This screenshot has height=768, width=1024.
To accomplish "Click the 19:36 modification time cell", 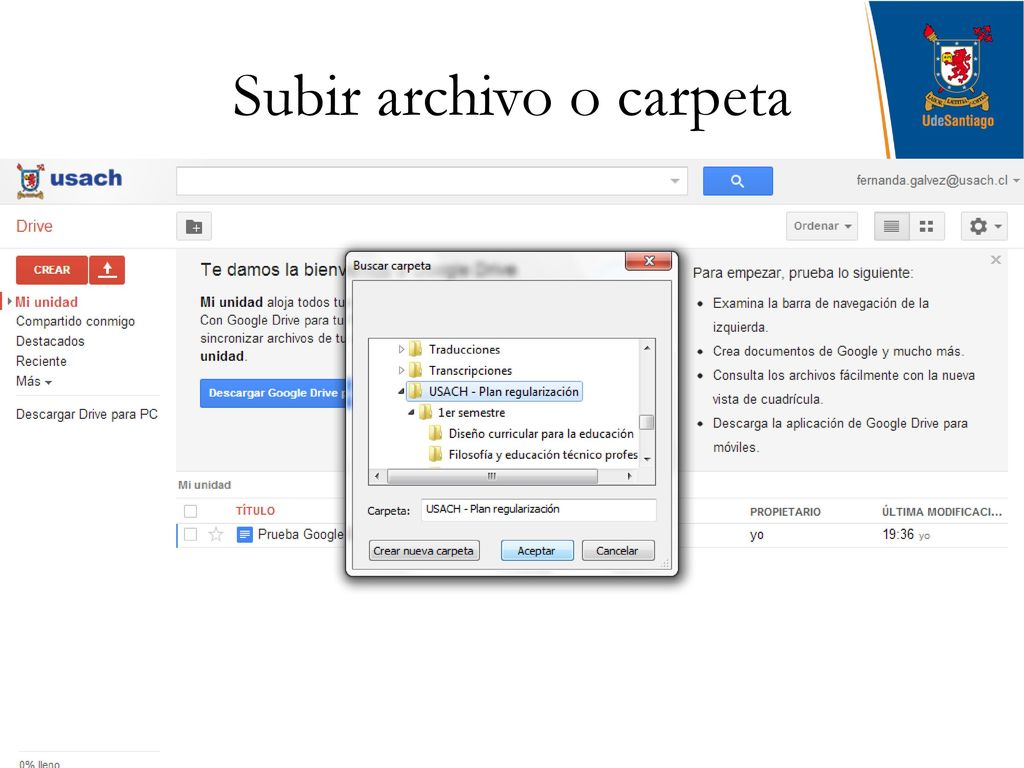I will 898,535.
